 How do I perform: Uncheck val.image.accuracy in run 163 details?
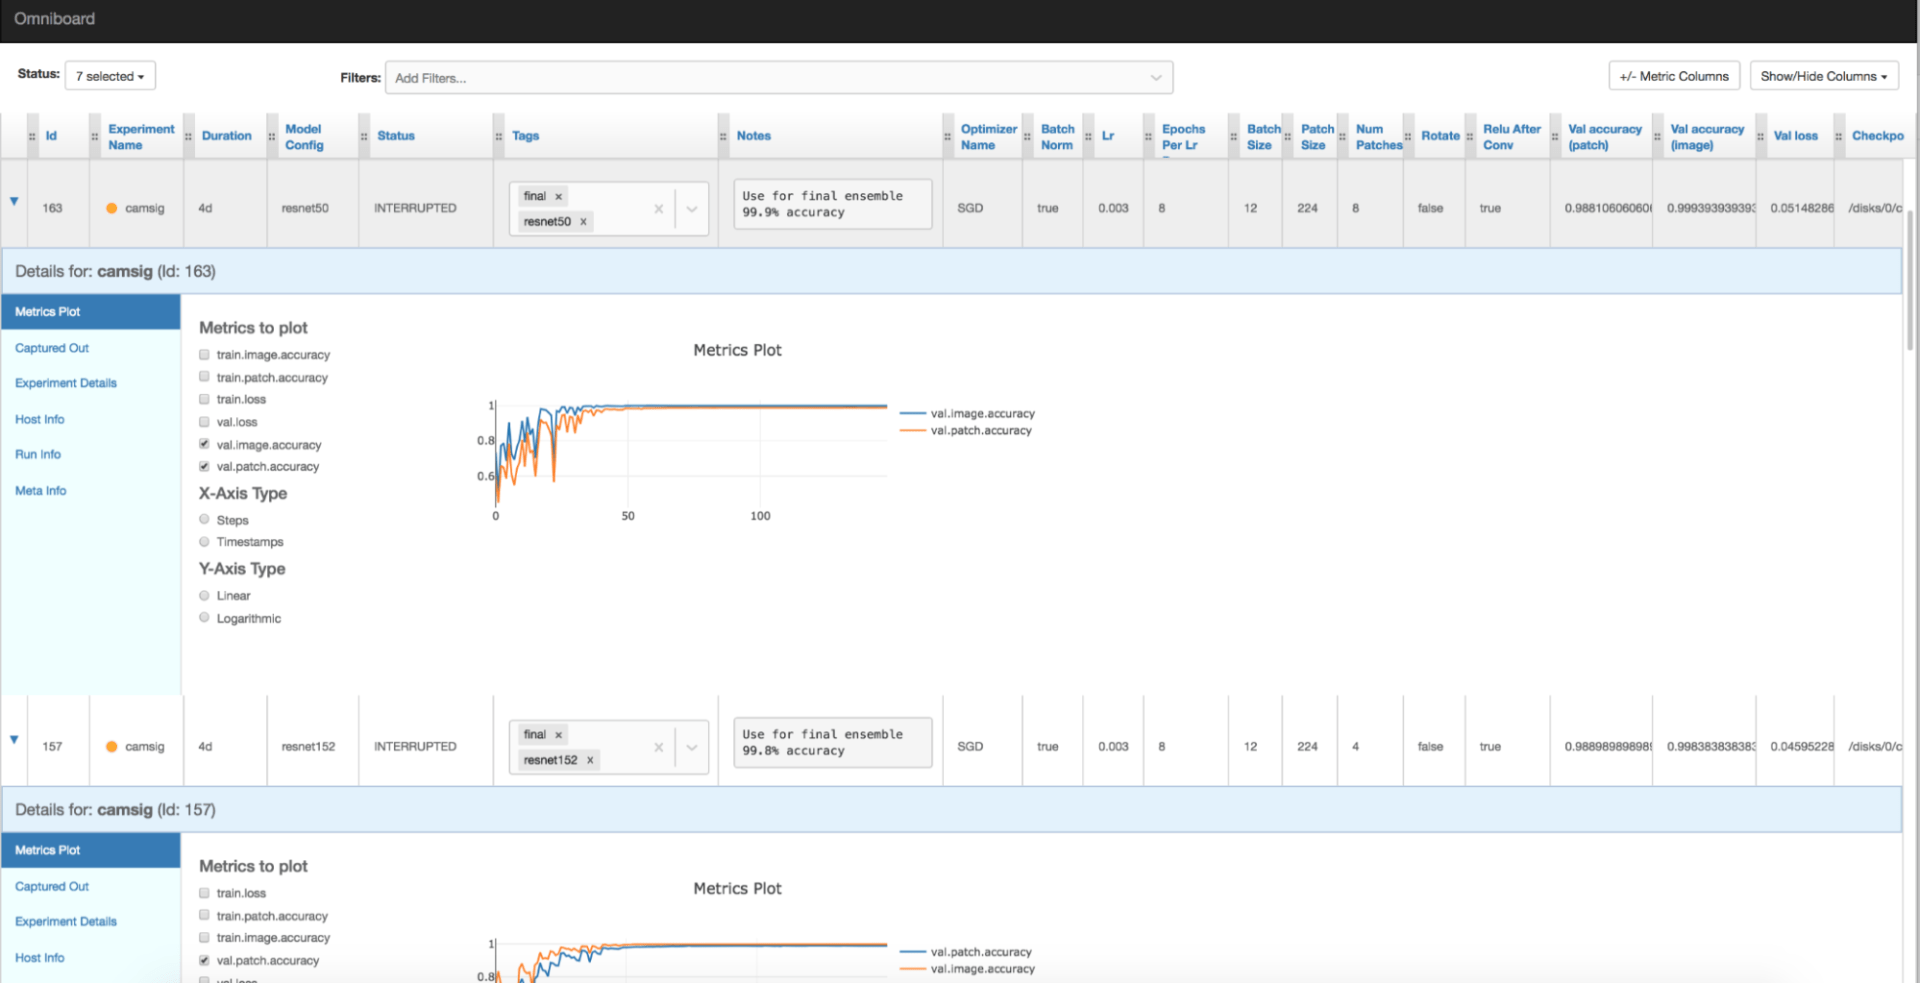pos(204,444)
